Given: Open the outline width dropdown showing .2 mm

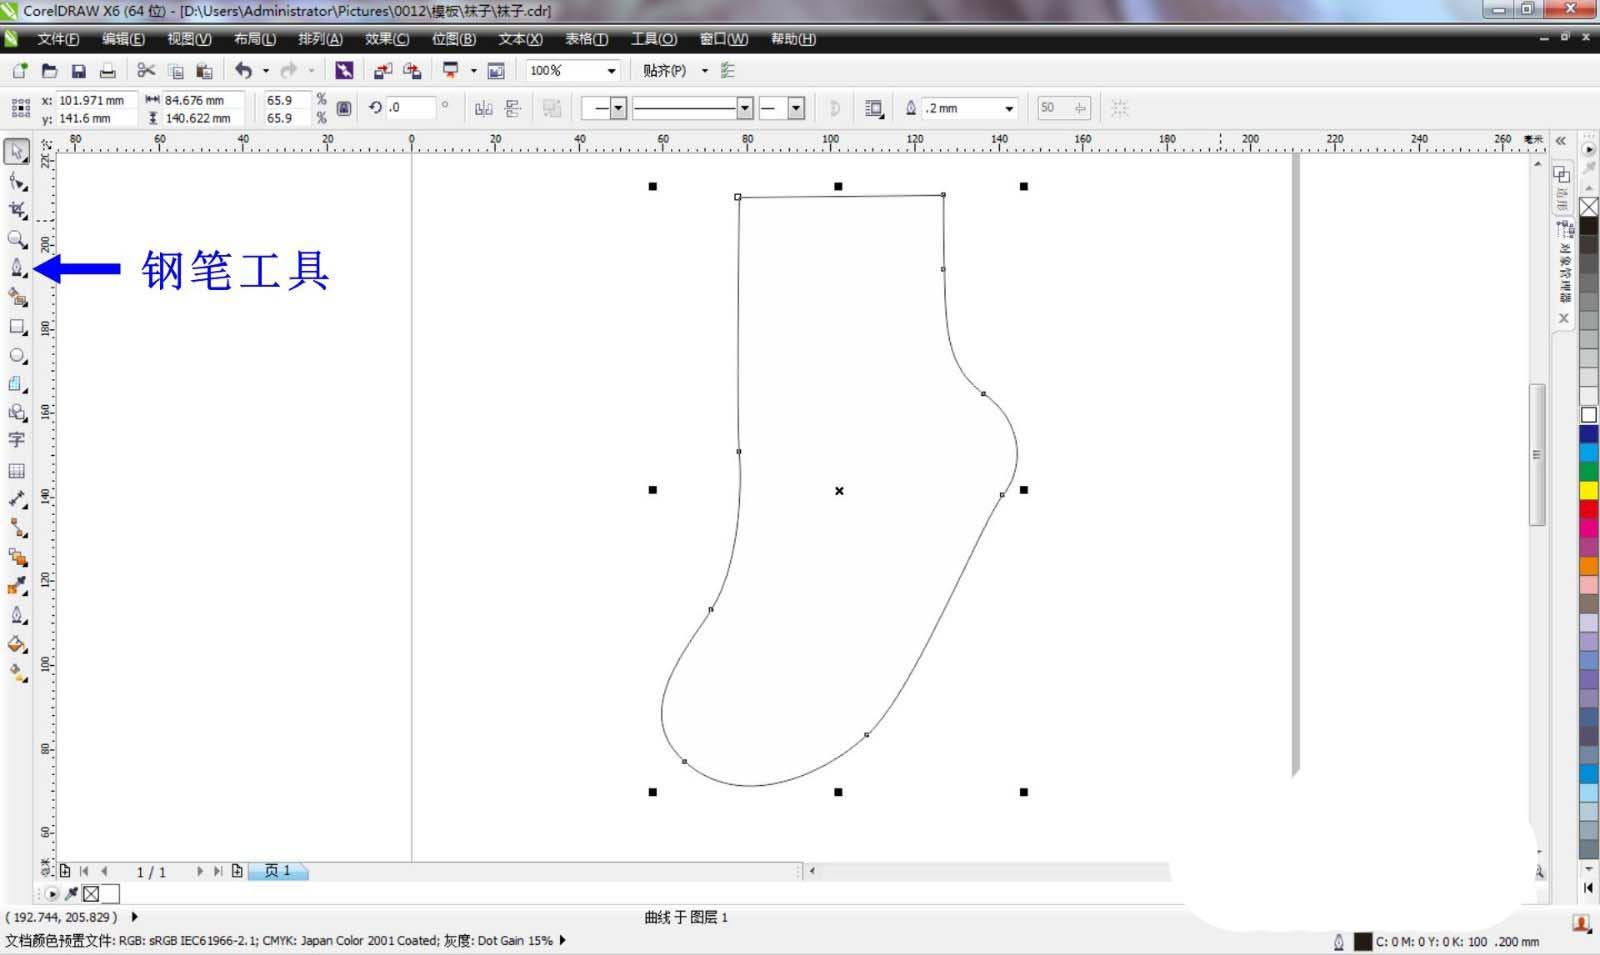Looking at the screenshot, I should [x=1009, y=107].
